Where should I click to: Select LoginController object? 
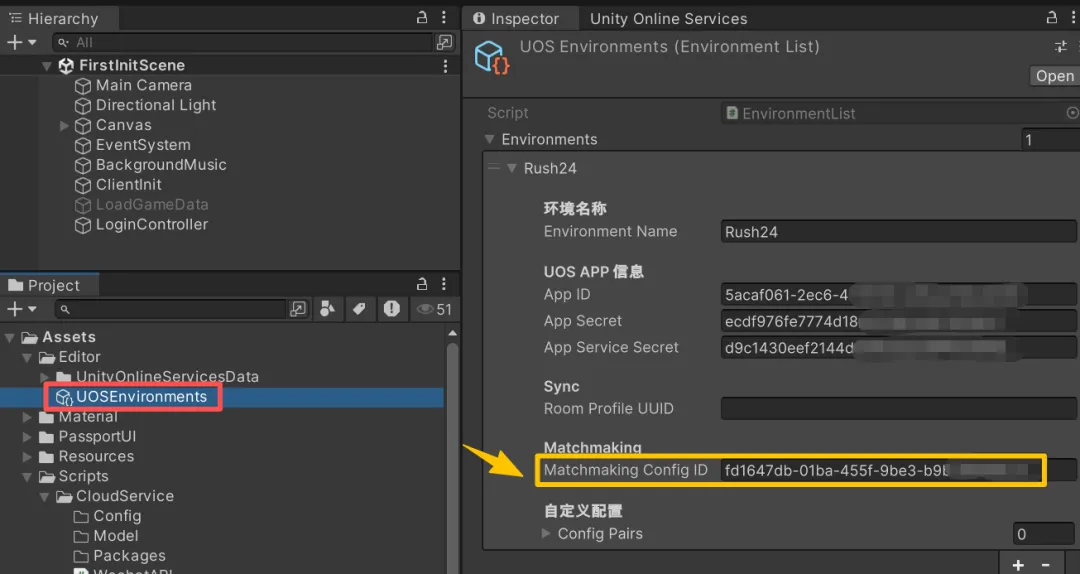click(x=152, y=225)
